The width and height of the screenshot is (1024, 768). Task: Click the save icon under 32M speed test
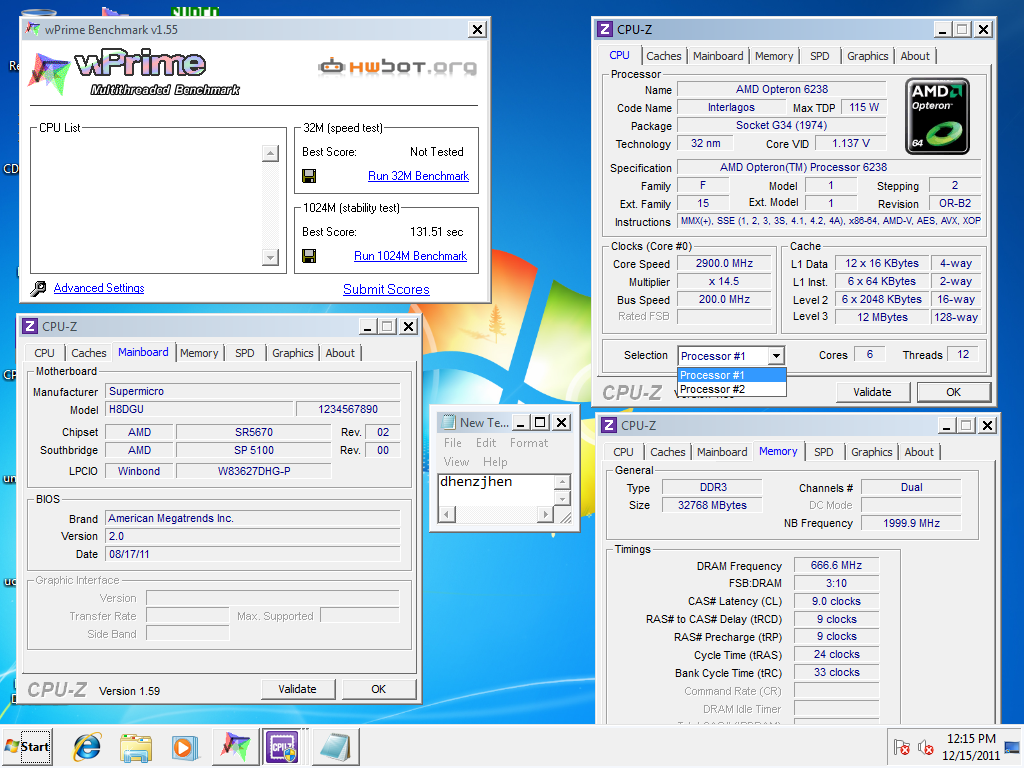(x=309, y=176)
